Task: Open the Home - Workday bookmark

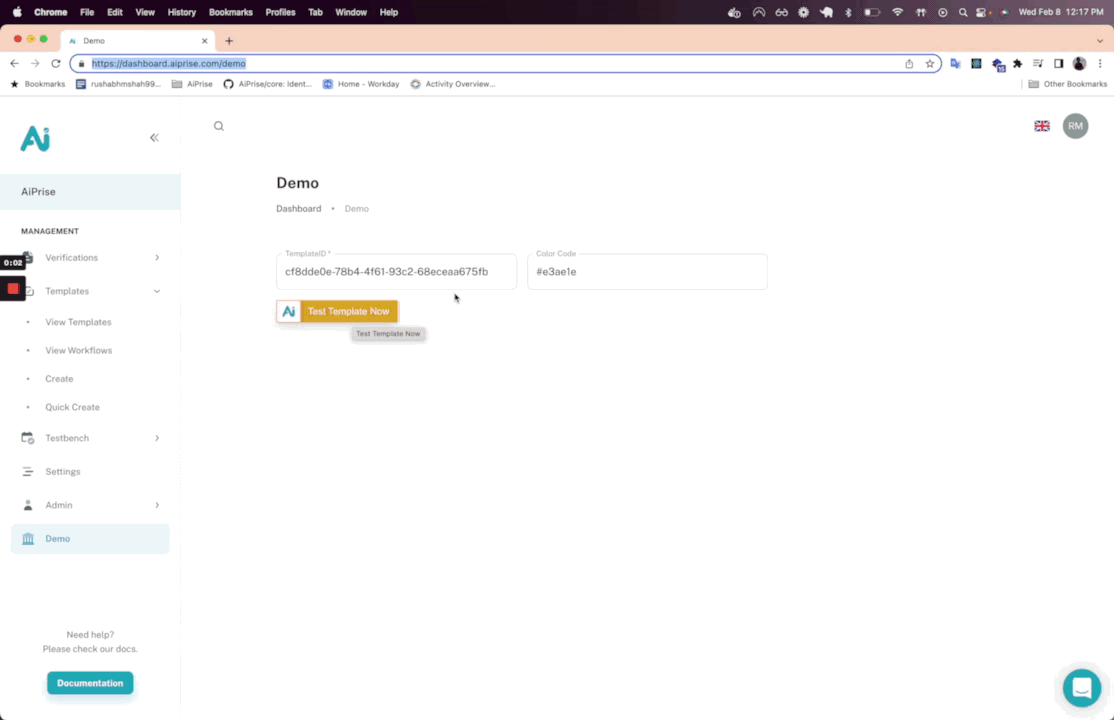Action: click(361, 84)
